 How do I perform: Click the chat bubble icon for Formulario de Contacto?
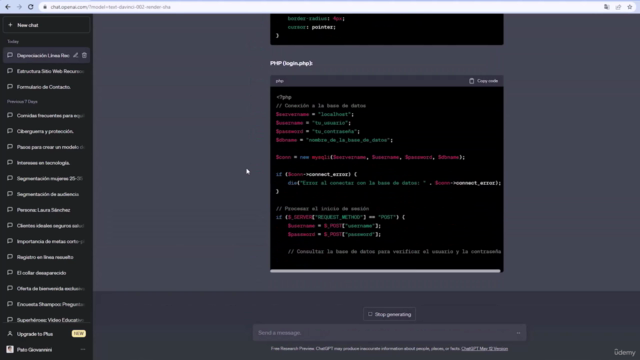click(10, 87)
